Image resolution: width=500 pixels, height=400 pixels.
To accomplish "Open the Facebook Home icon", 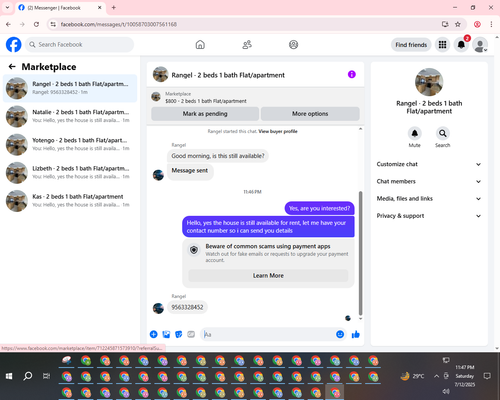I will 200,45.
